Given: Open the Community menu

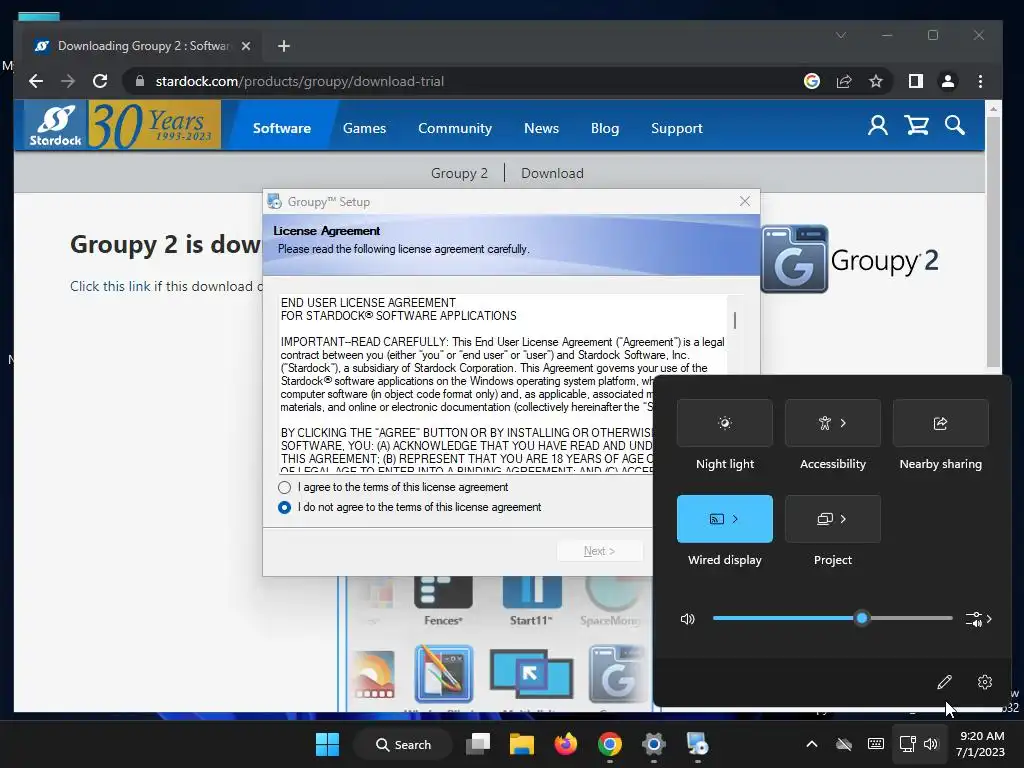Looking at the screenshot, I should pyautogui.click(x=455, y=128).
